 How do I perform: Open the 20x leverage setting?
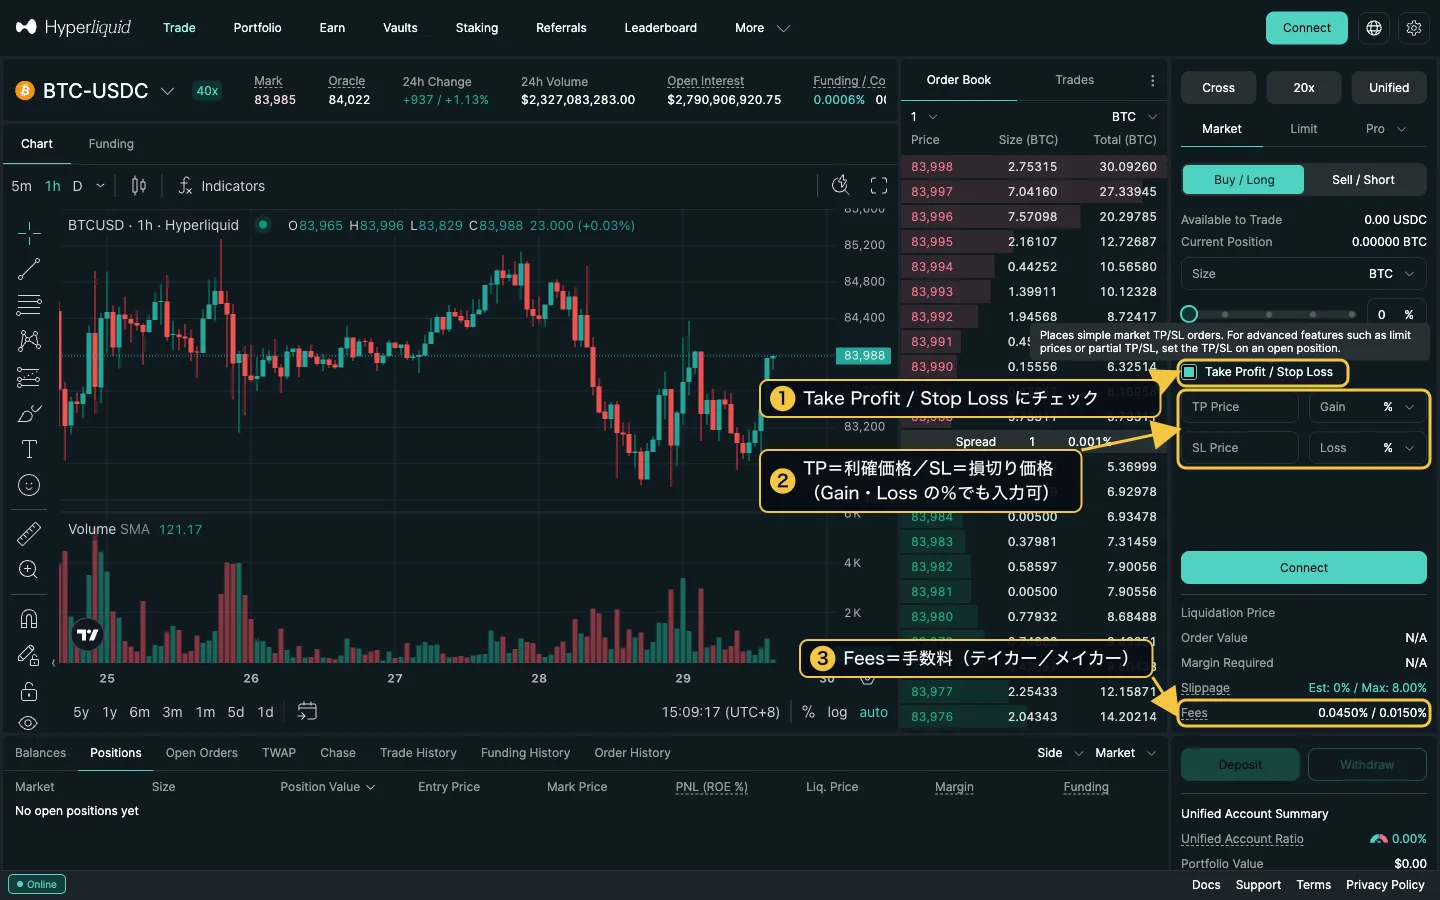pyautogui.click(x=1304, y=88)
